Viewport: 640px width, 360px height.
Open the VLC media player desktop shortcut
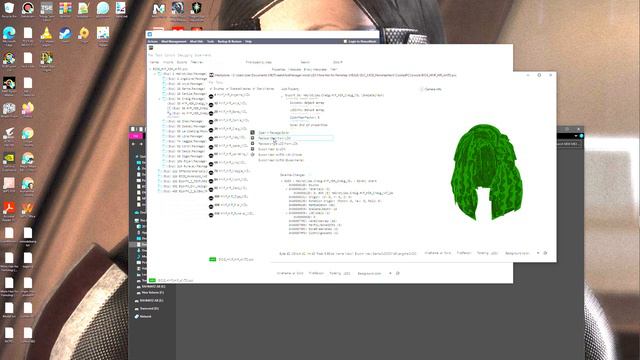[47, 33]
